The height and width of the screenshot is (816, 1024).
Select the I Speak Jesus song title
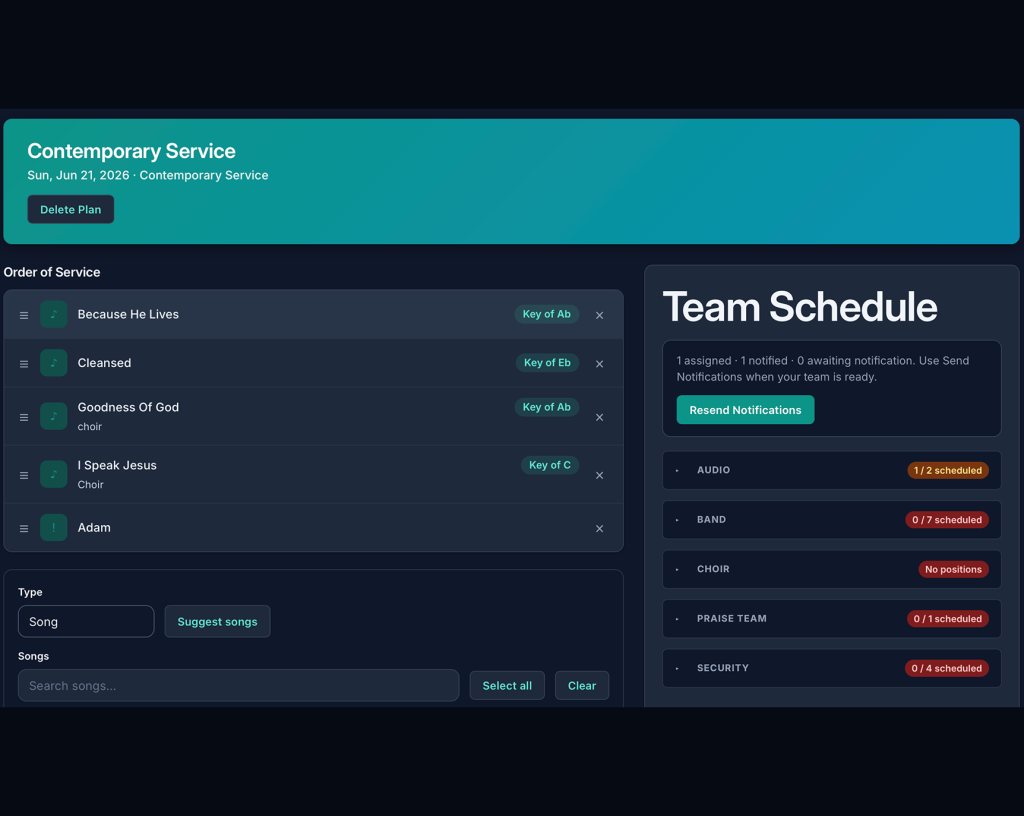(x=117, y=465)
